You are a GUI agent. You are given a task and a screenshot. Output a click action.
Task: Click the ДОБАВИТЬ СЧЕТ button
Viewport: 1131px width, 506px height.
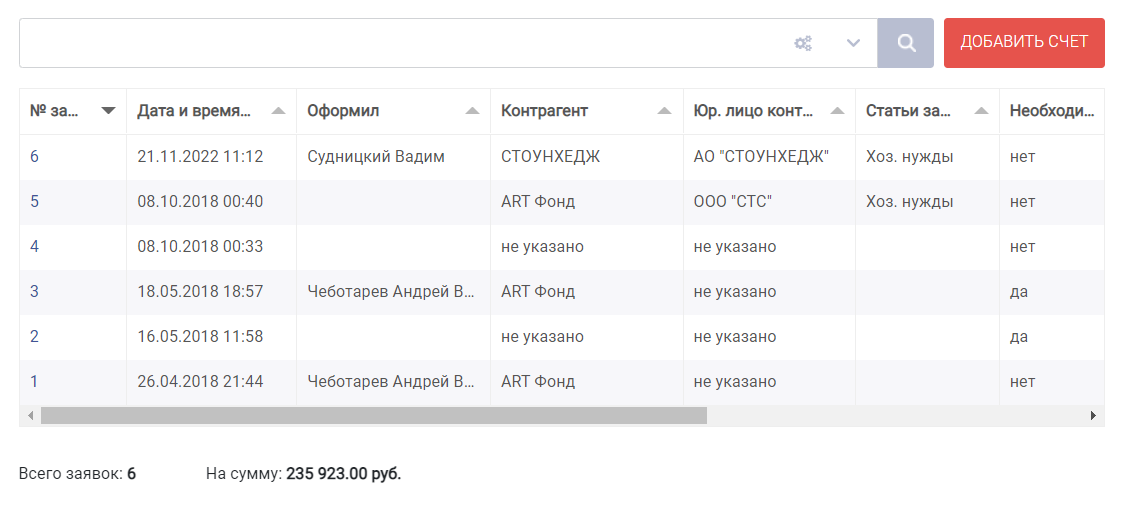(1024, 43)
